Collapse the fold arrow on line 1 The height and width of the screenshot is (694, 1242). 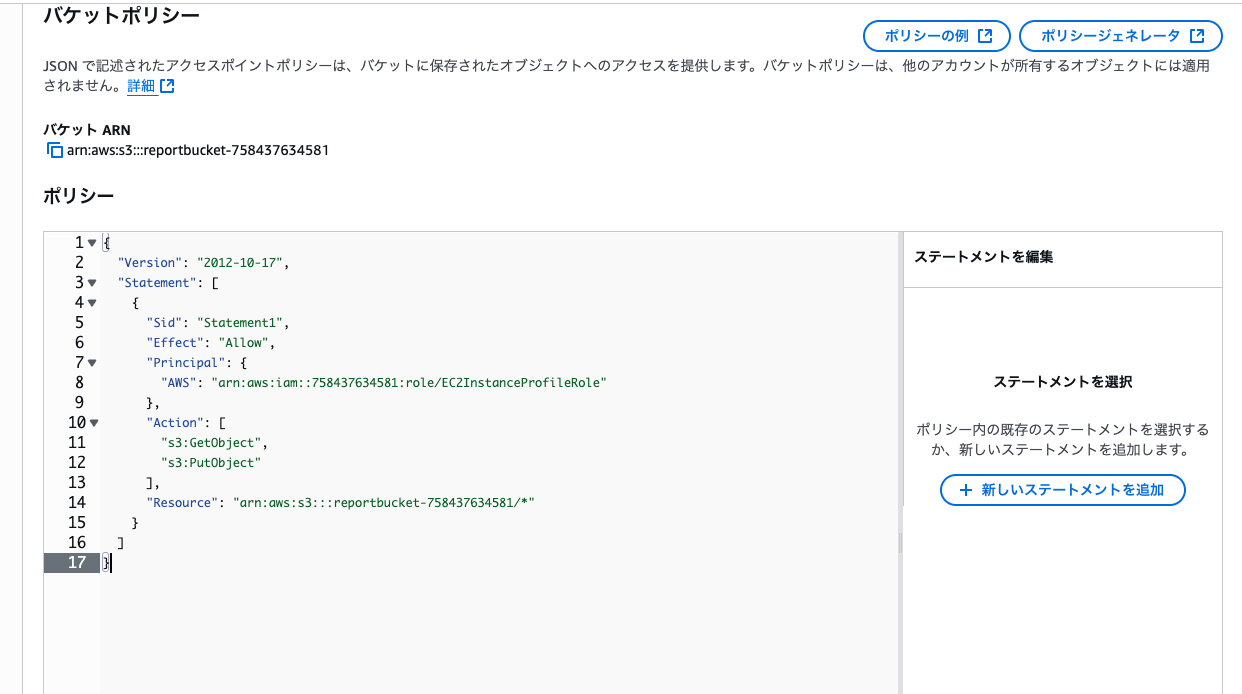click(92, 243)
